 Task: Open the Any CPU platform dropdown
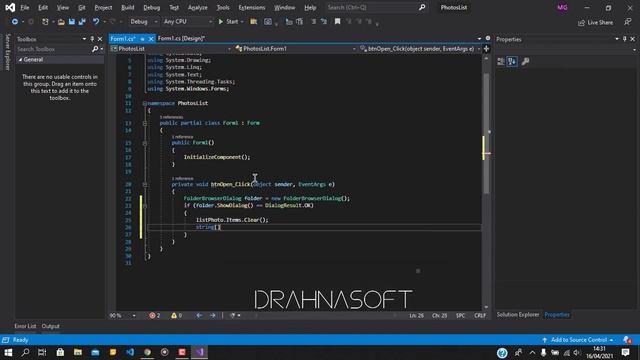click(187, 22)
